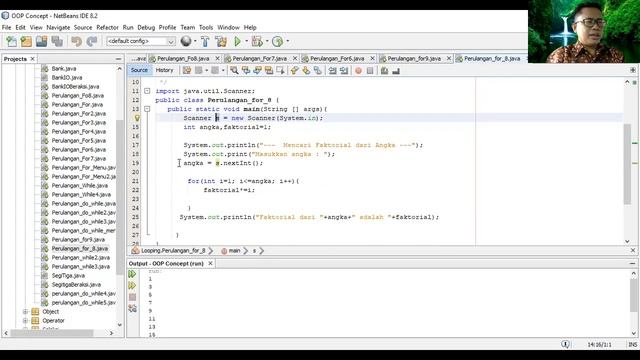Switch to the Source view button

point(139,70)
